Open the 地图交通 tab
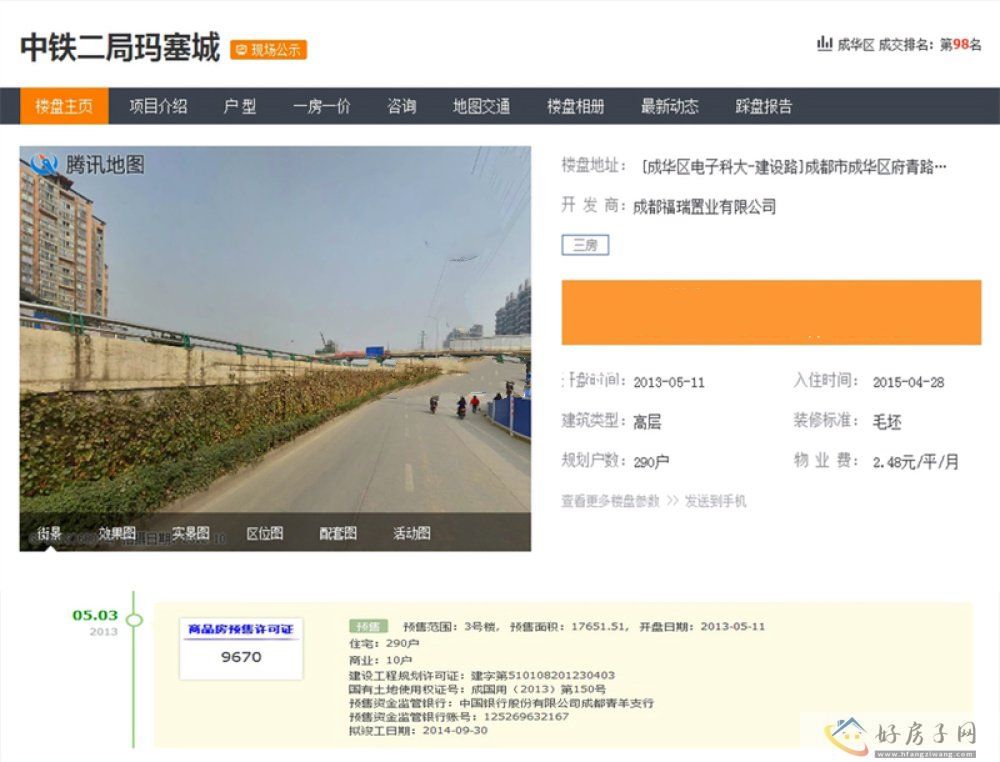 (481, 107)
